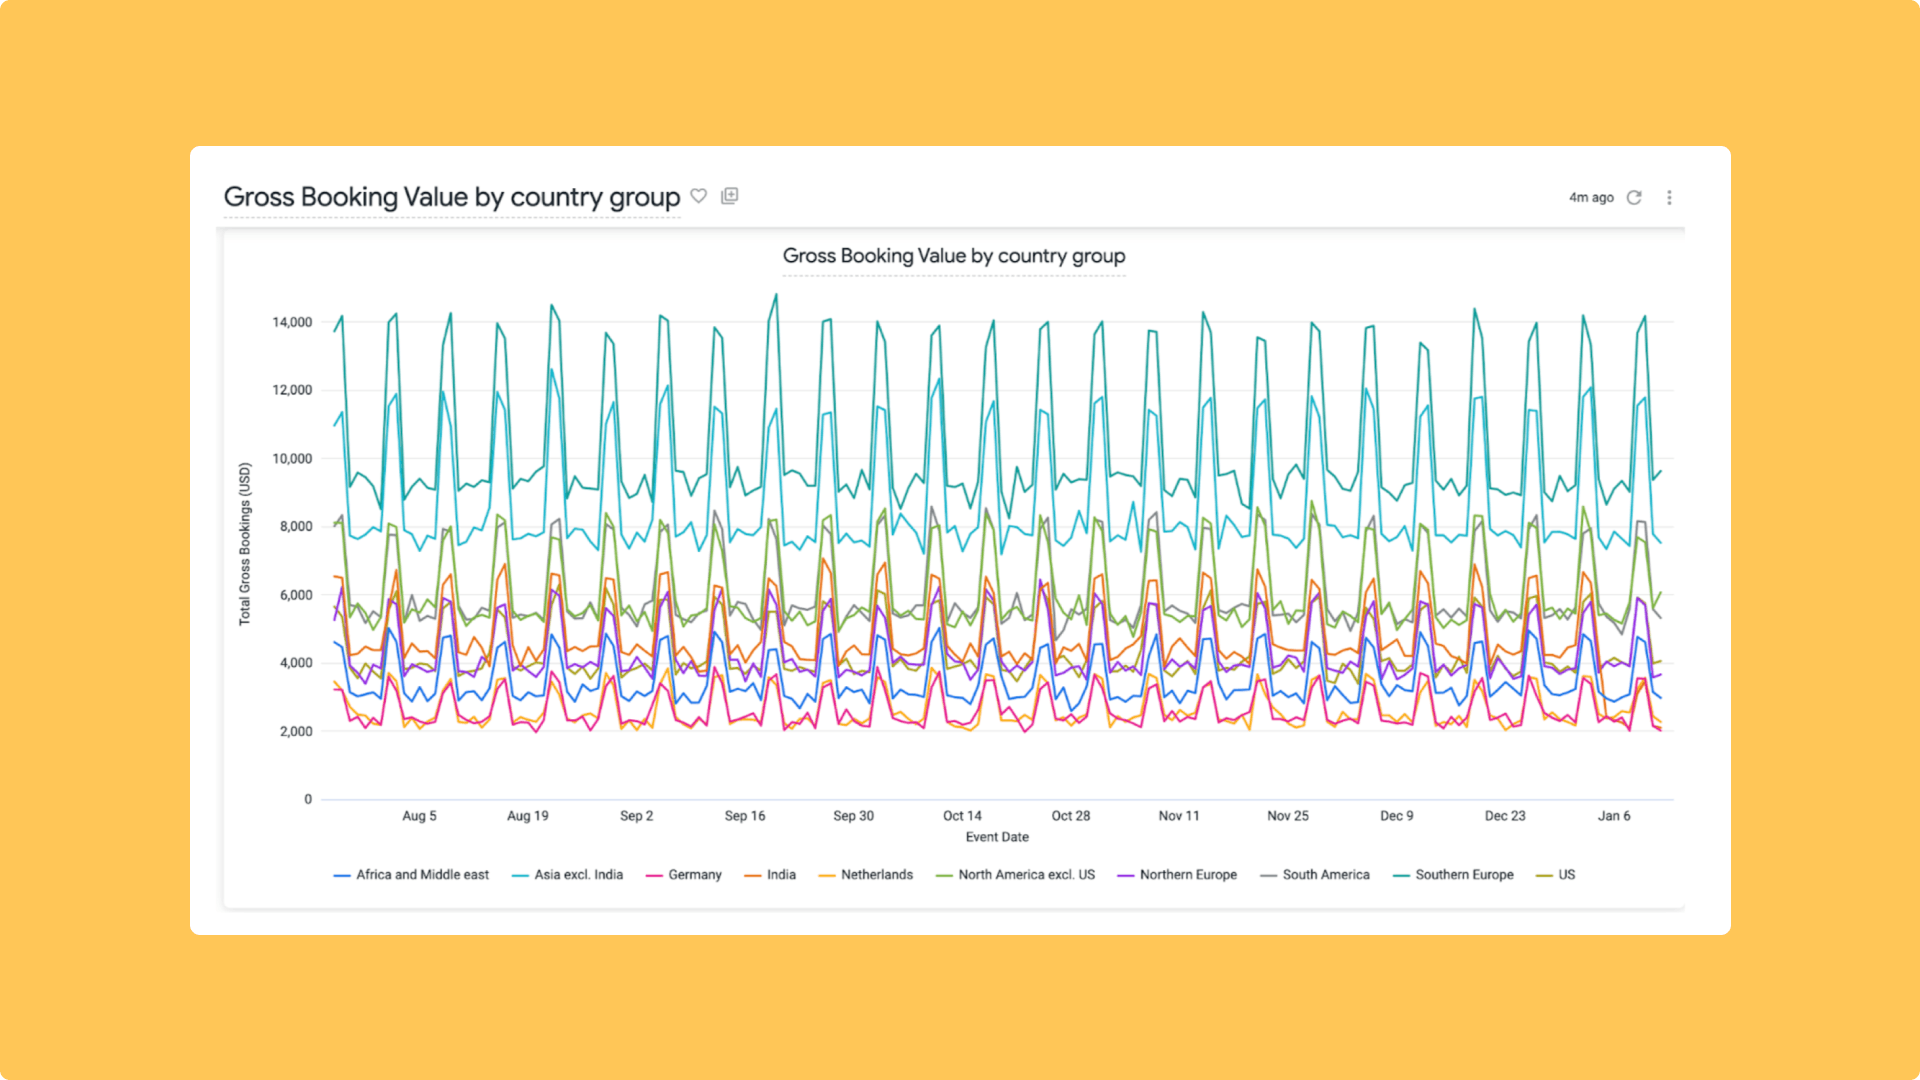The width and height of the screenshot is (1920, 1080).
Task: Click the inner chart title text
Action: tap(953, 256)
